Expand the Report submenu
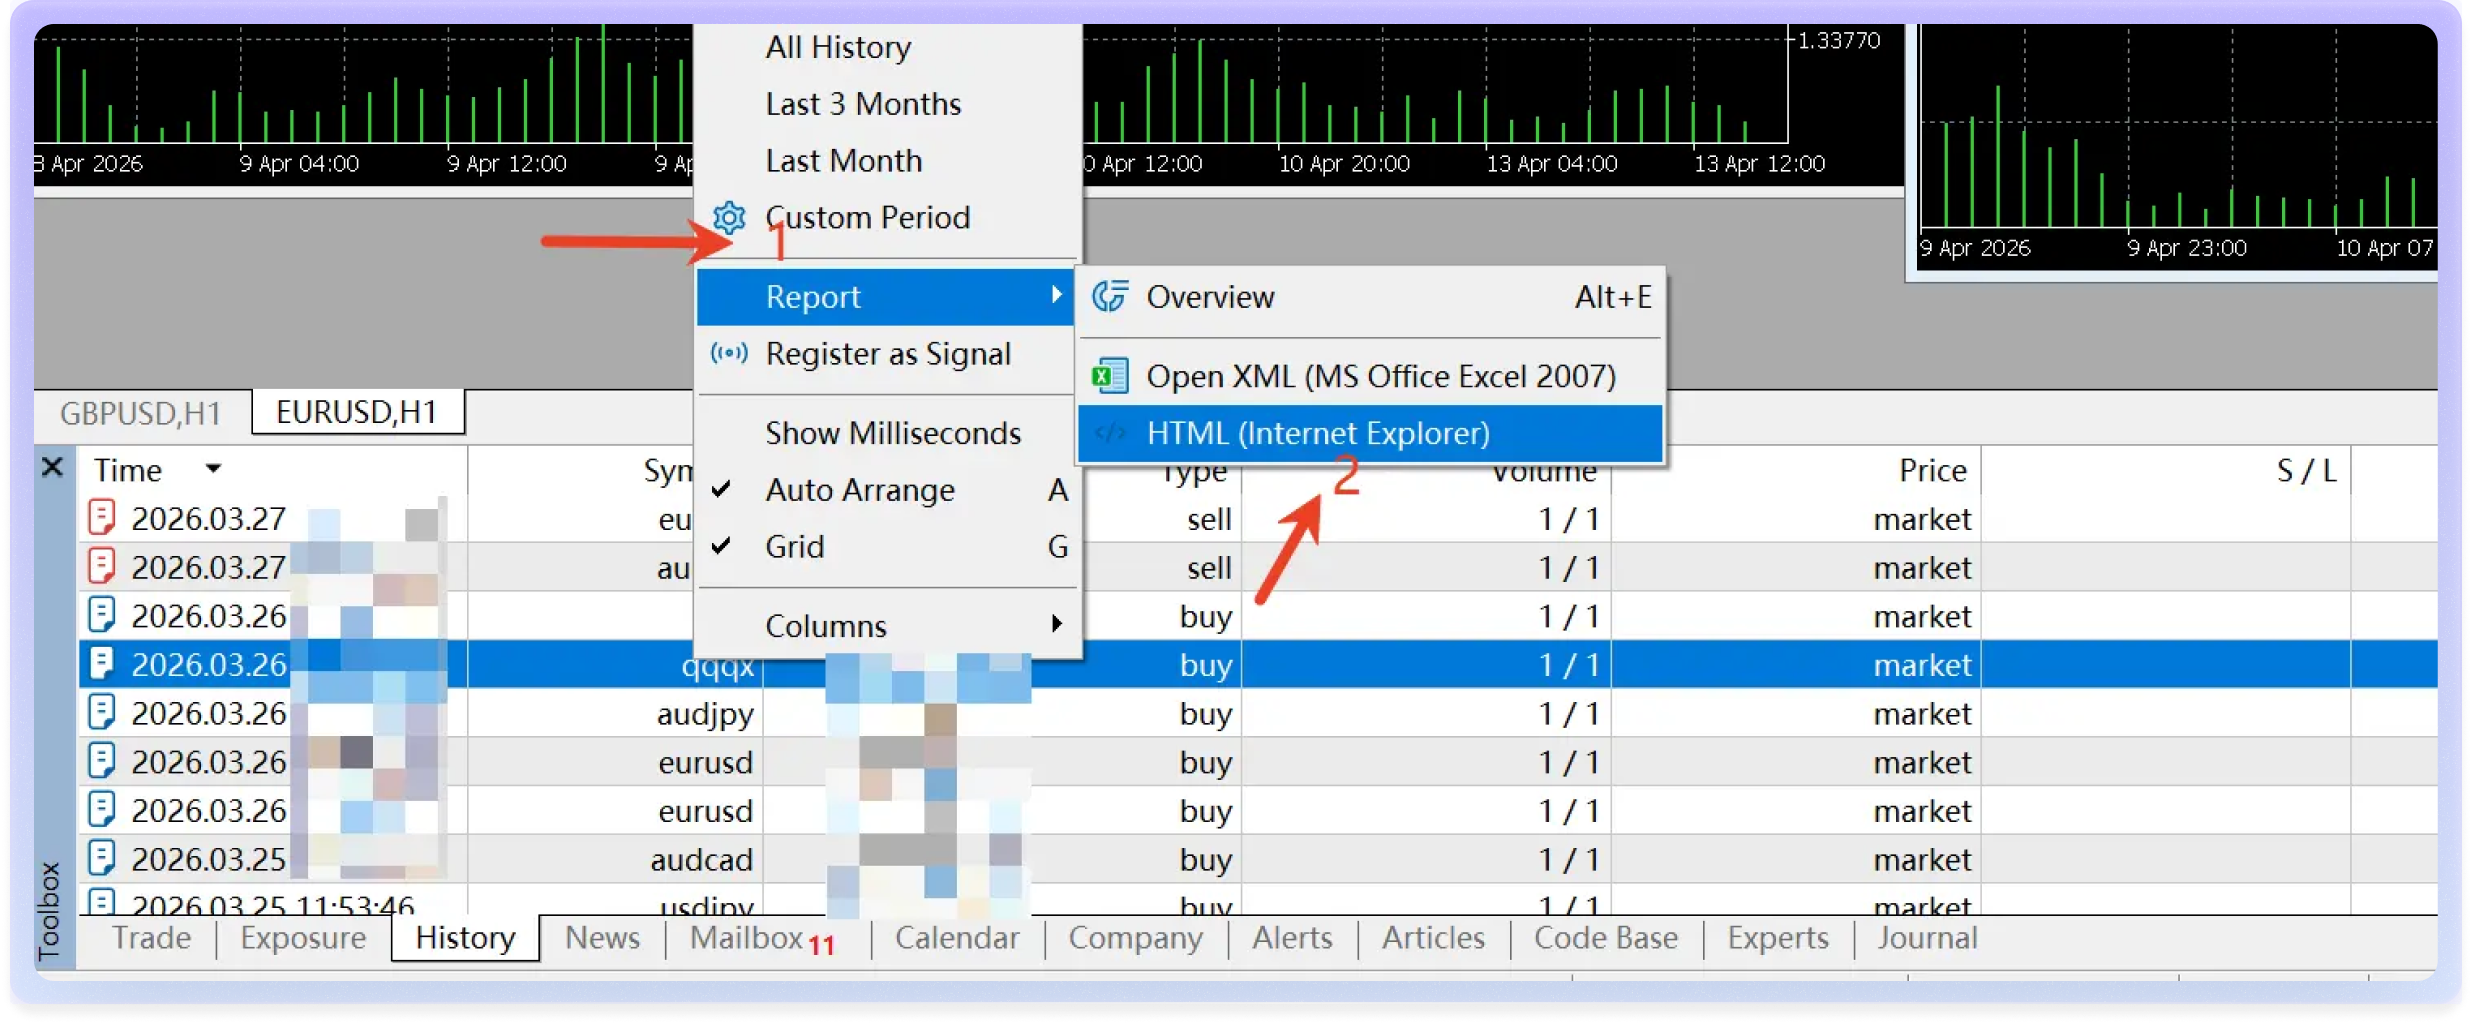2472x1025 pixels. 884,296
